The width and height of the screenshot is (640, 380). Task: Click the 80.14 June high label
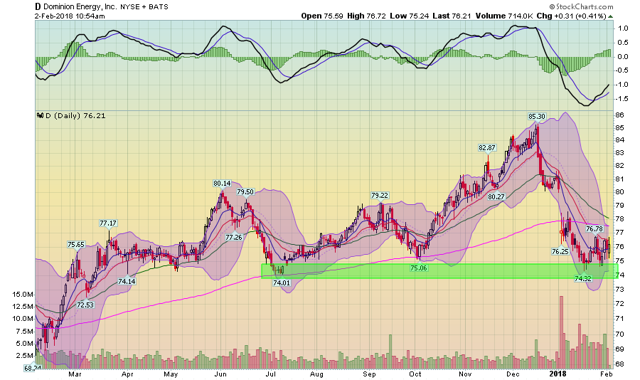coord(222,184)
